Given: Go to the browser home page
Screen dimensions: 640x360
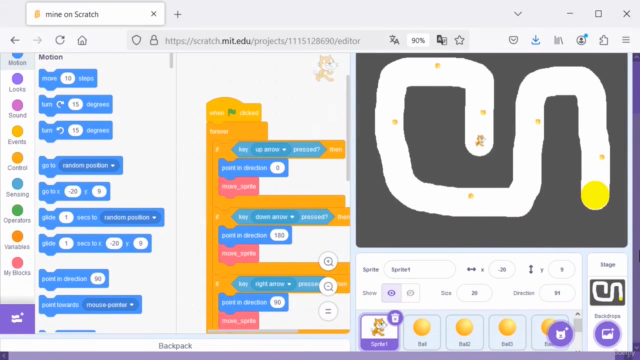Looking at the screenshot, I should pos(82,40).
